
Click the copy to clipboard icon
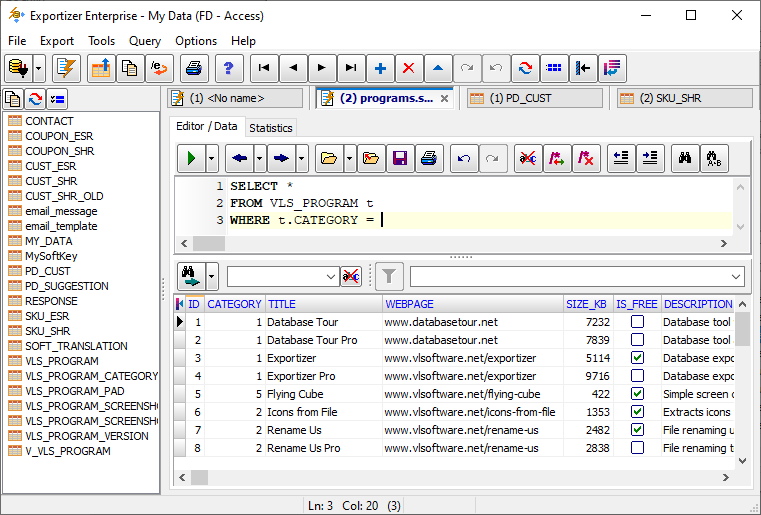click(x=130, y=68)
